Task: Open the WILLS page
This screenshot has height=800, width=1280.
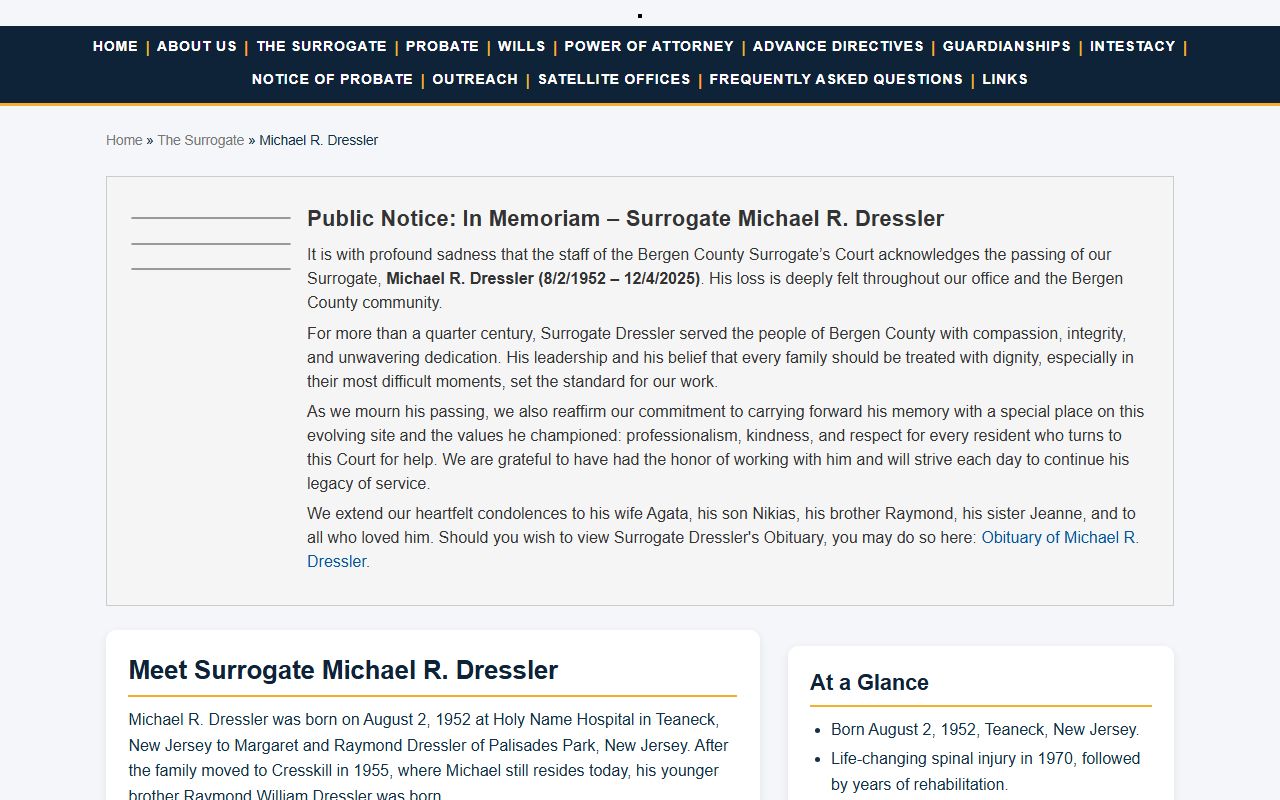Action: click(521, 46)
